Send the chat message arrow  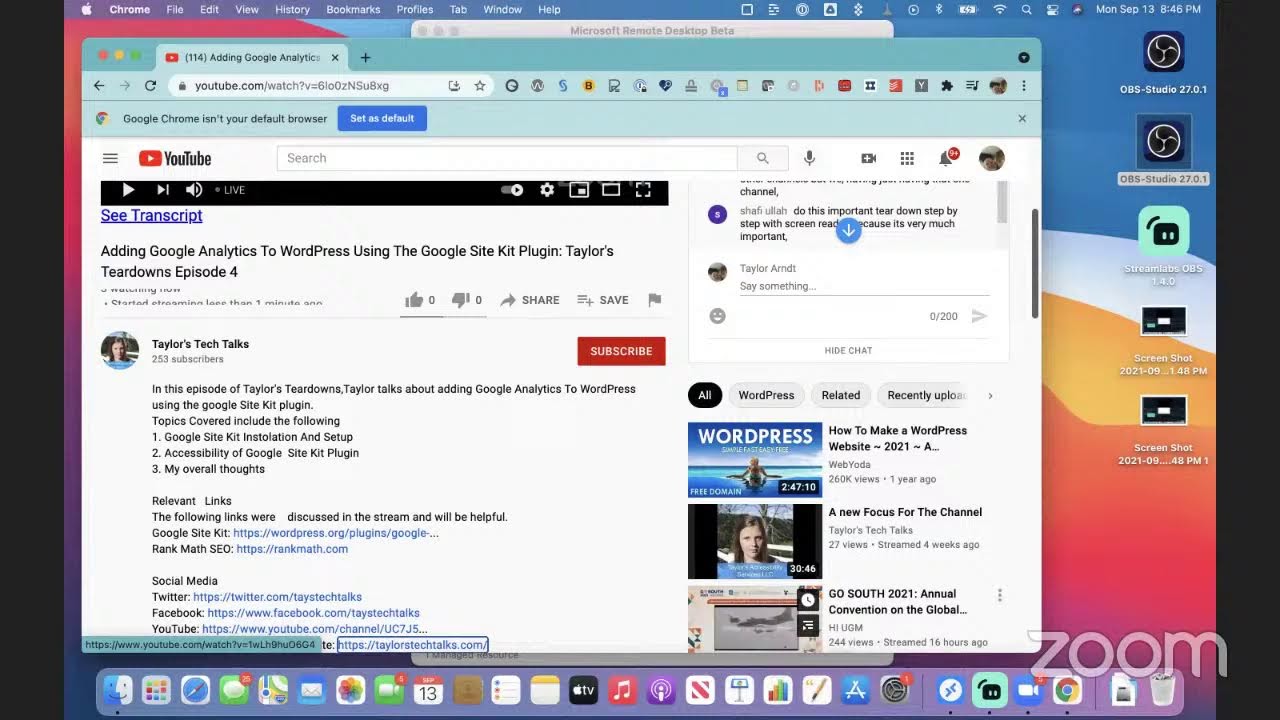point(979,316)
